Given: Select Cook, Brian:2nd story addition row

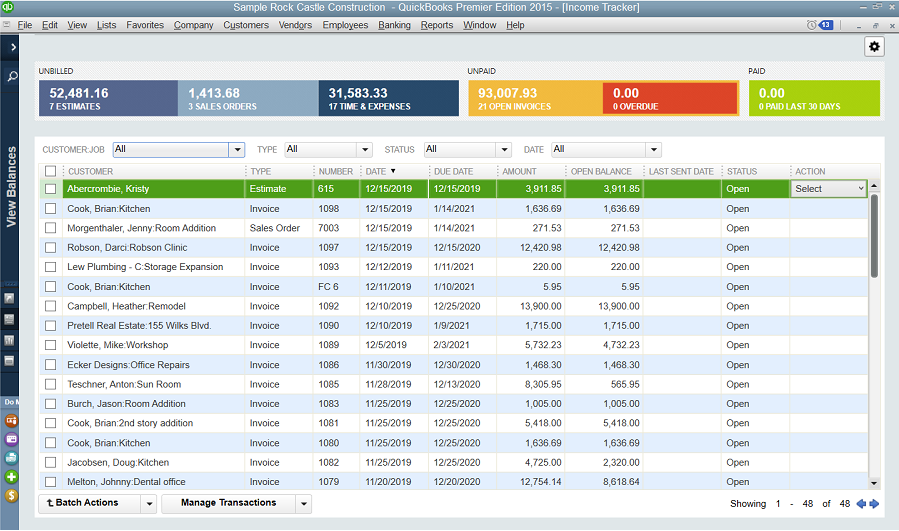Looking at the screenshot, I should pyautogui.click(x=454, y=423).
